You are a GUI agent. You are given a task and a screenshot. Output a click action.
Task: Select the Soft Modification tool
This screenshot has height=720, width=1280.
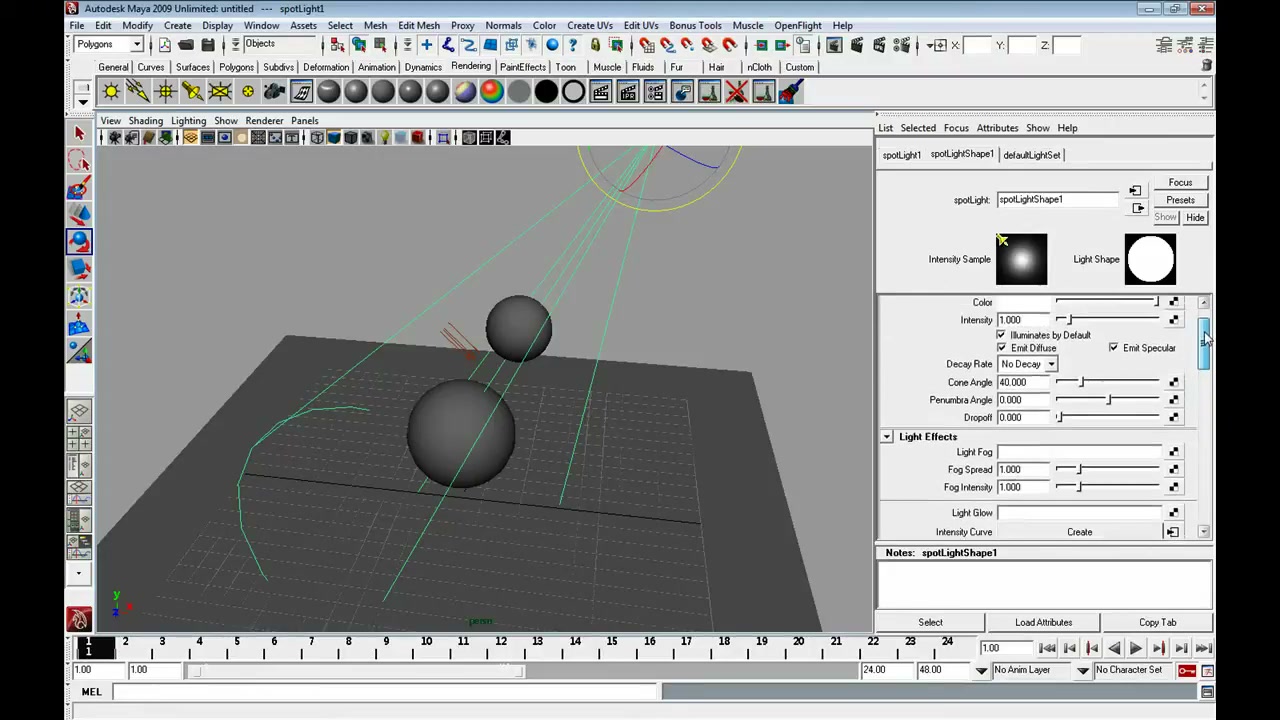(79, 322)
